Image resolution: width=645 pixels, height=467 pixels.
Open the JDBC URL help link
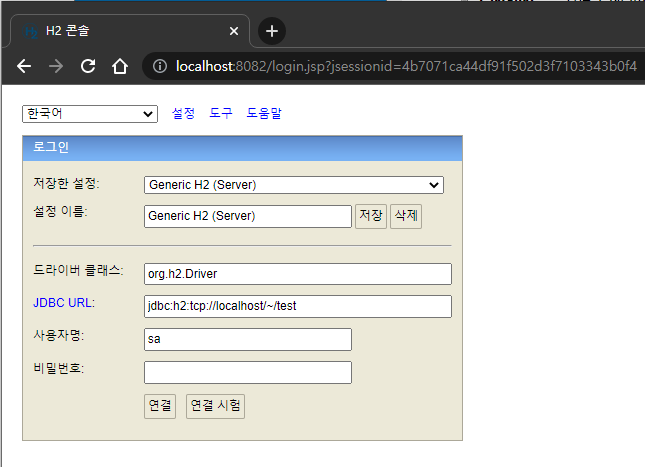point(62,303)
